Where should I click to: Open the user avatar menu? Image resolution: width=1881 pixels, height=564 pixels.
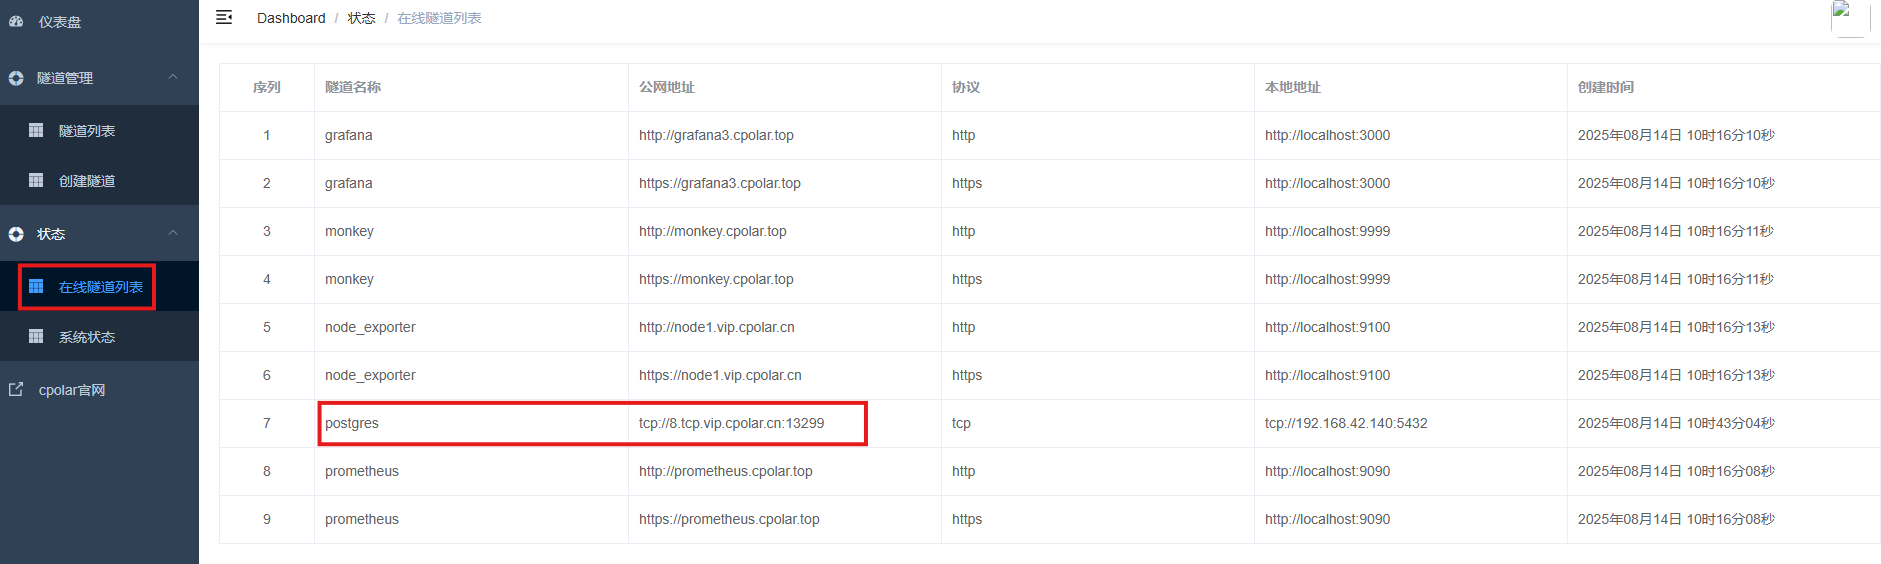(x=1849, y=17)
